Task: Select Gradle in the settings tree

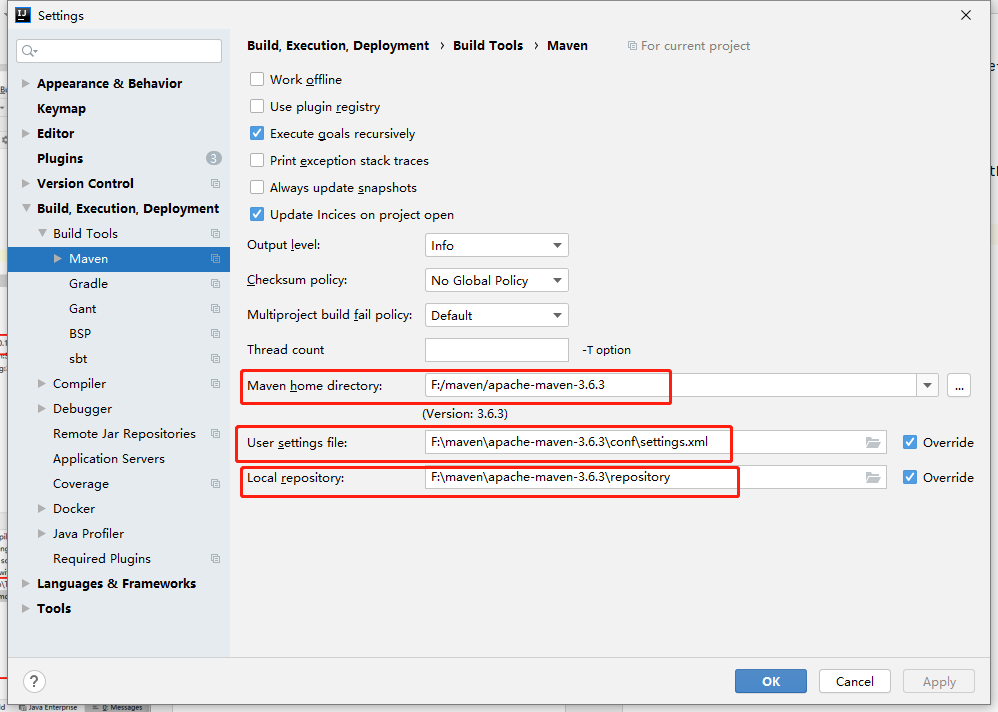Action: click(x=90, y=283)
